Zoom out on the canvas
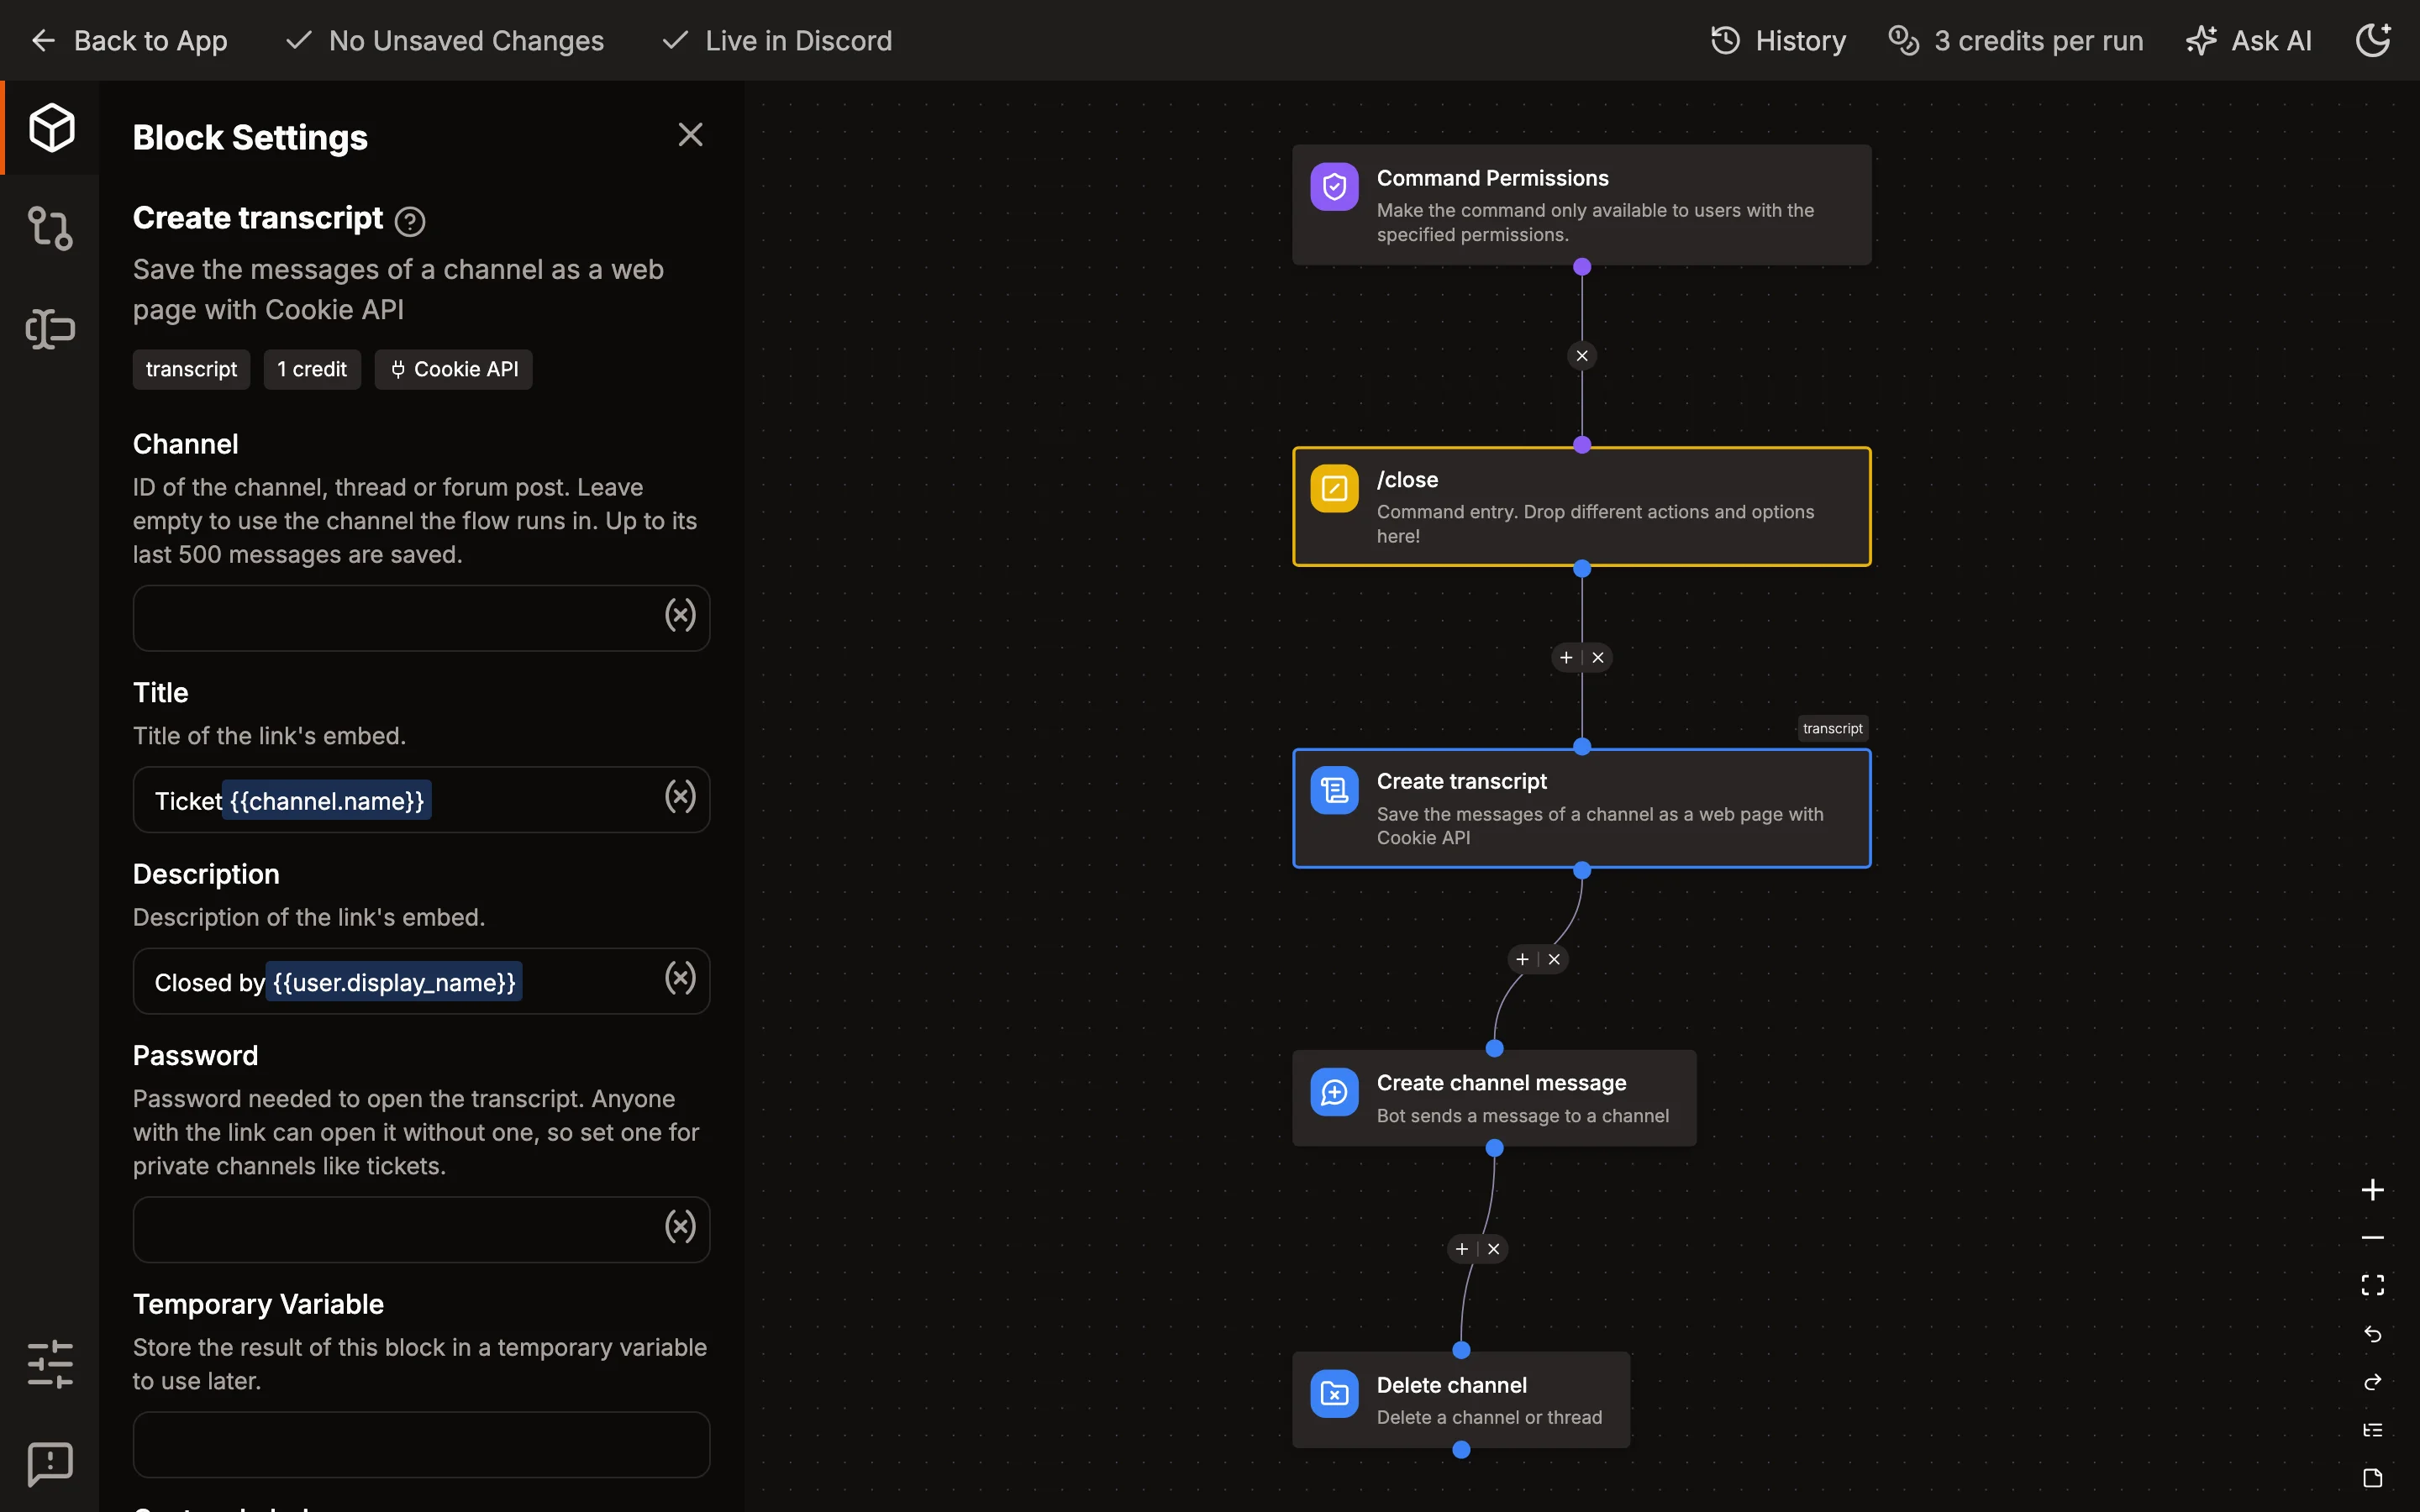 pos(2372,1238)
